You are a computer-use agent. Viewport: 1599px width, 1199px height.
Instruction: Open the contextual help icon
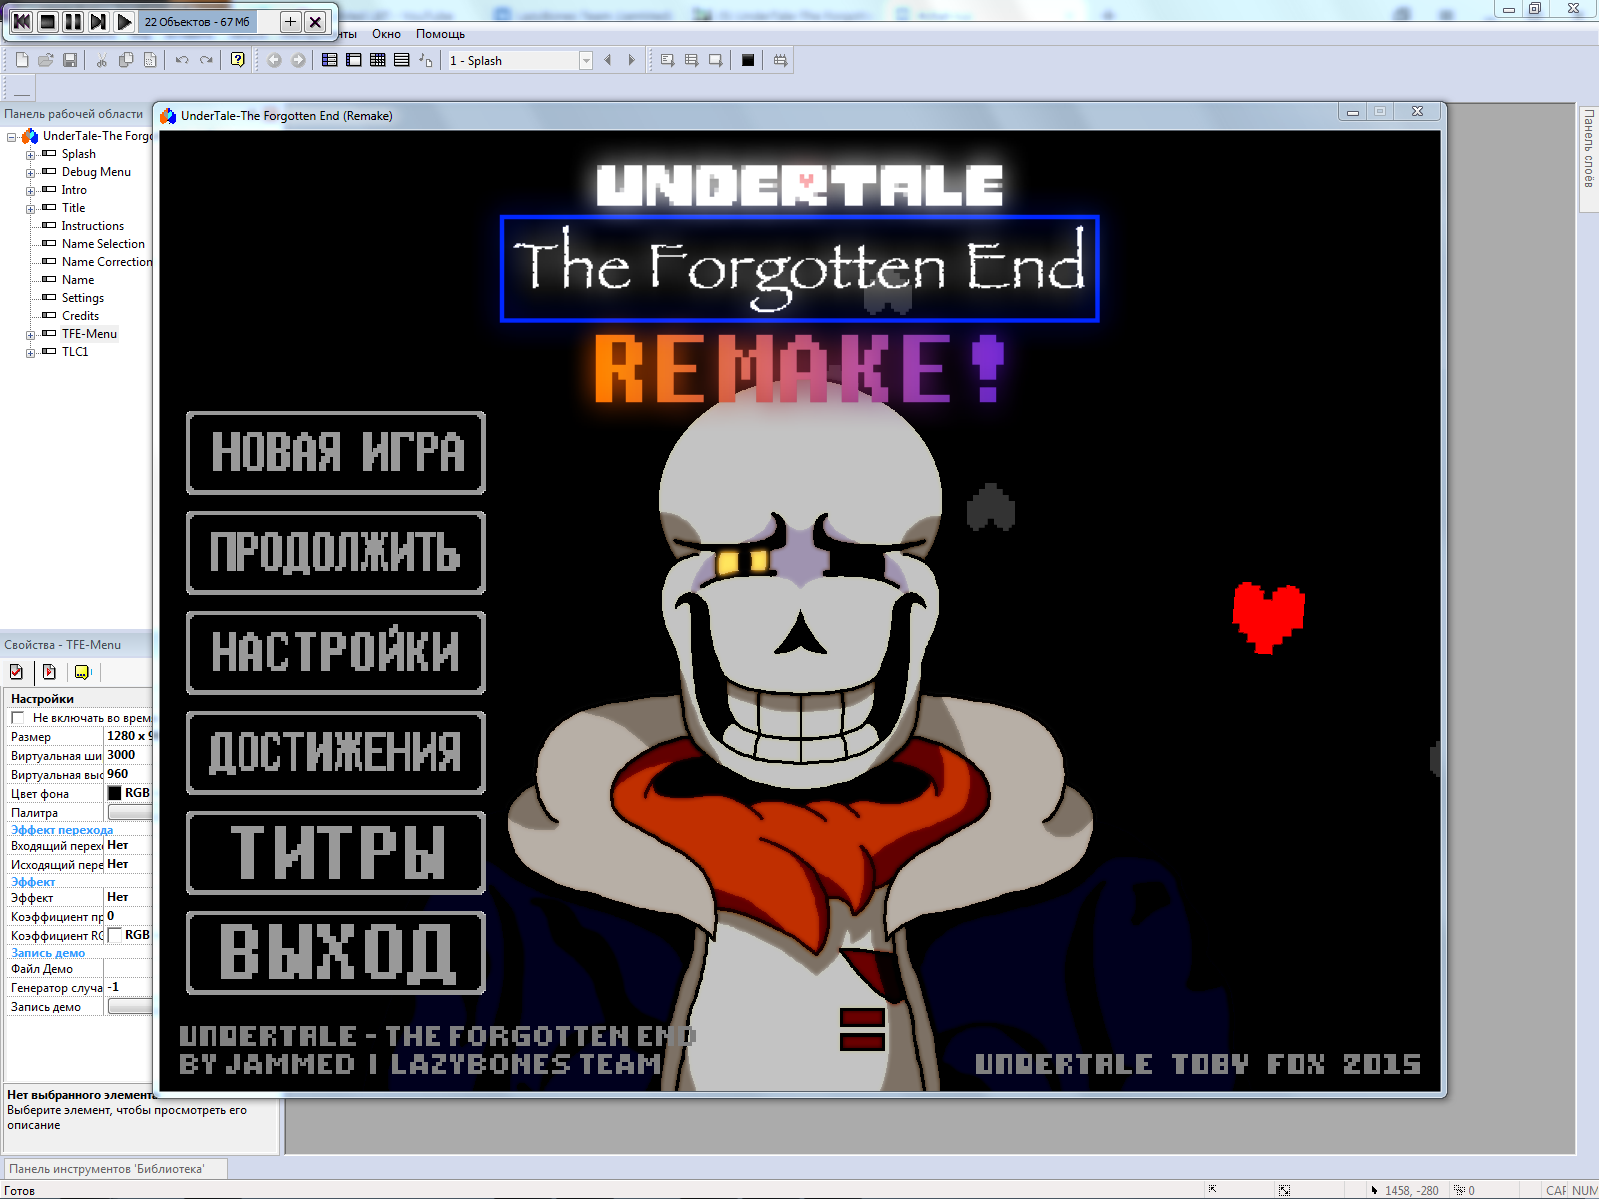point(238,60)
